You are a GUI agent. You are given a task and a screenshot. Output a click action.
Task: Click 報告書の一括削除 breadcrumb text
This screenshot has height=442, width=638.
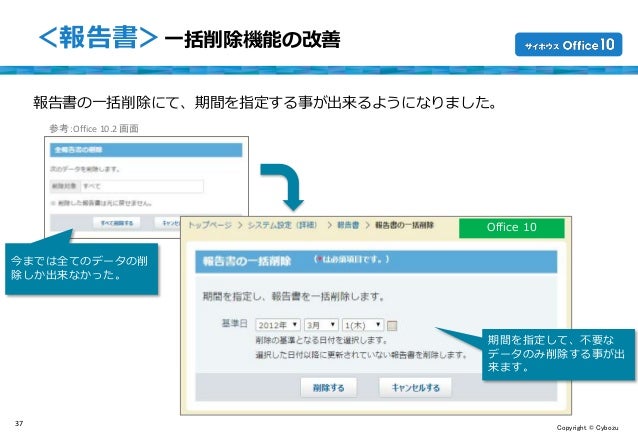coord(404,225)
